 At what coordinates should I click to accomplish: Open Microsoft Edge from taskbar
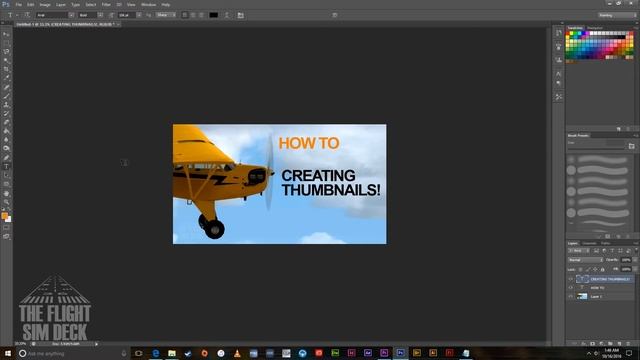pyautogui.click(x=156, y=353)
